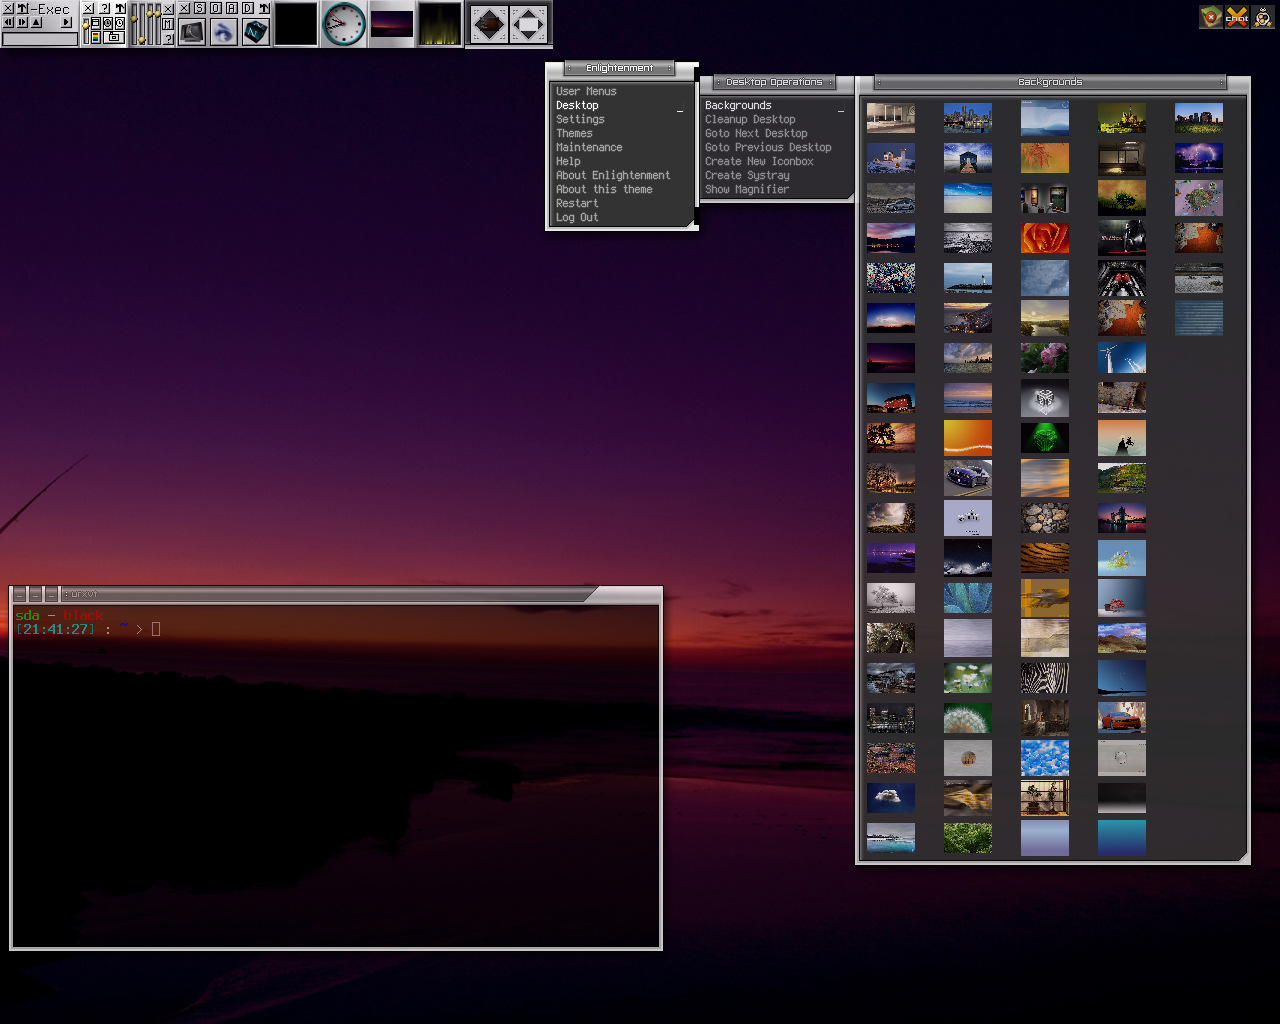Open Settings in Enlightenment menu
1280x1024 pixels.
click(580, 119)
